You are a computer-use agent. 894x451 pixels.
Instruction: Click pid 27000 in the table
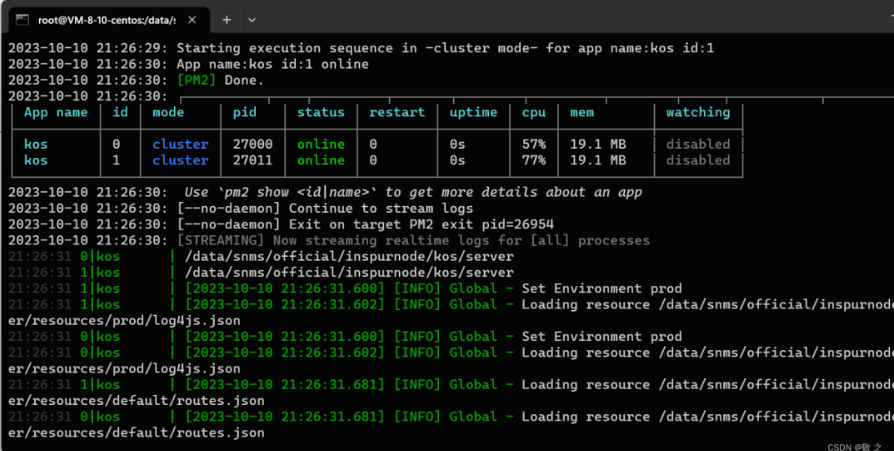[x=252, y=144]
